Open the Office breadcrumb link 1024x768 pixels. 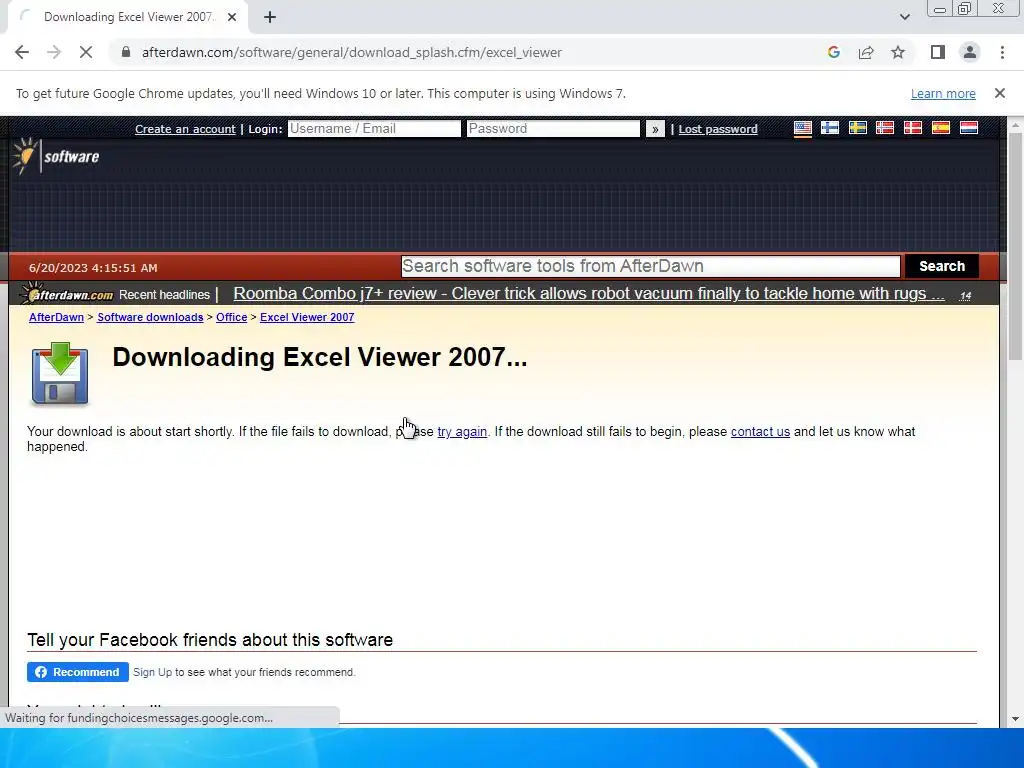pyautogui.click(x=231, y=317)
